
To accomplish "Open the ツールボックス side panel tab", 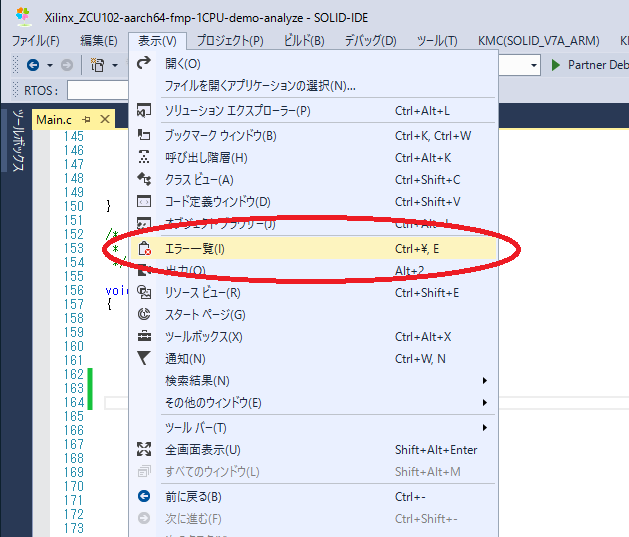I will 17,145.
